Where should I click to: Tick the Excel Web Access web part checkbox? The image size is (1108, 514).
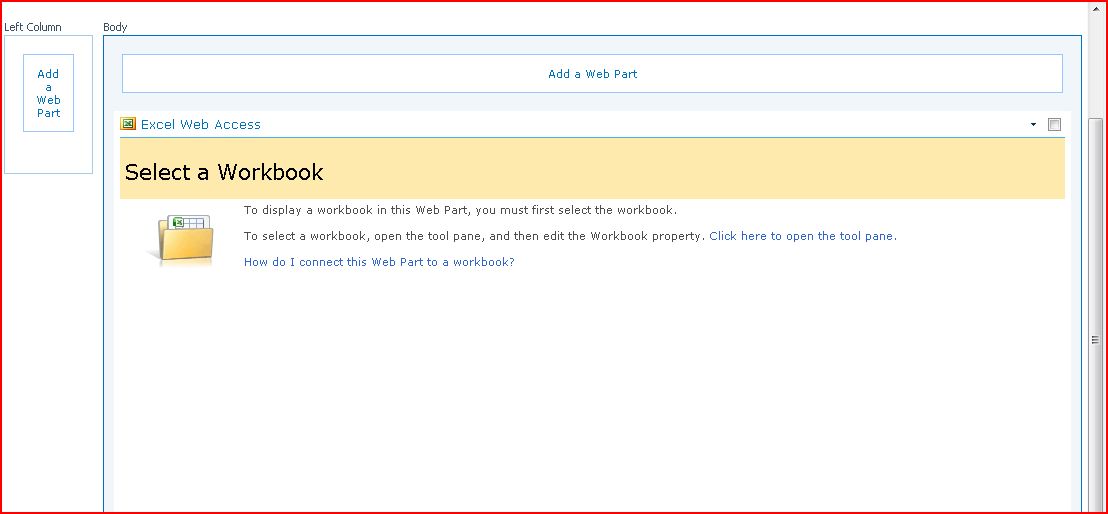(1054, 124)
